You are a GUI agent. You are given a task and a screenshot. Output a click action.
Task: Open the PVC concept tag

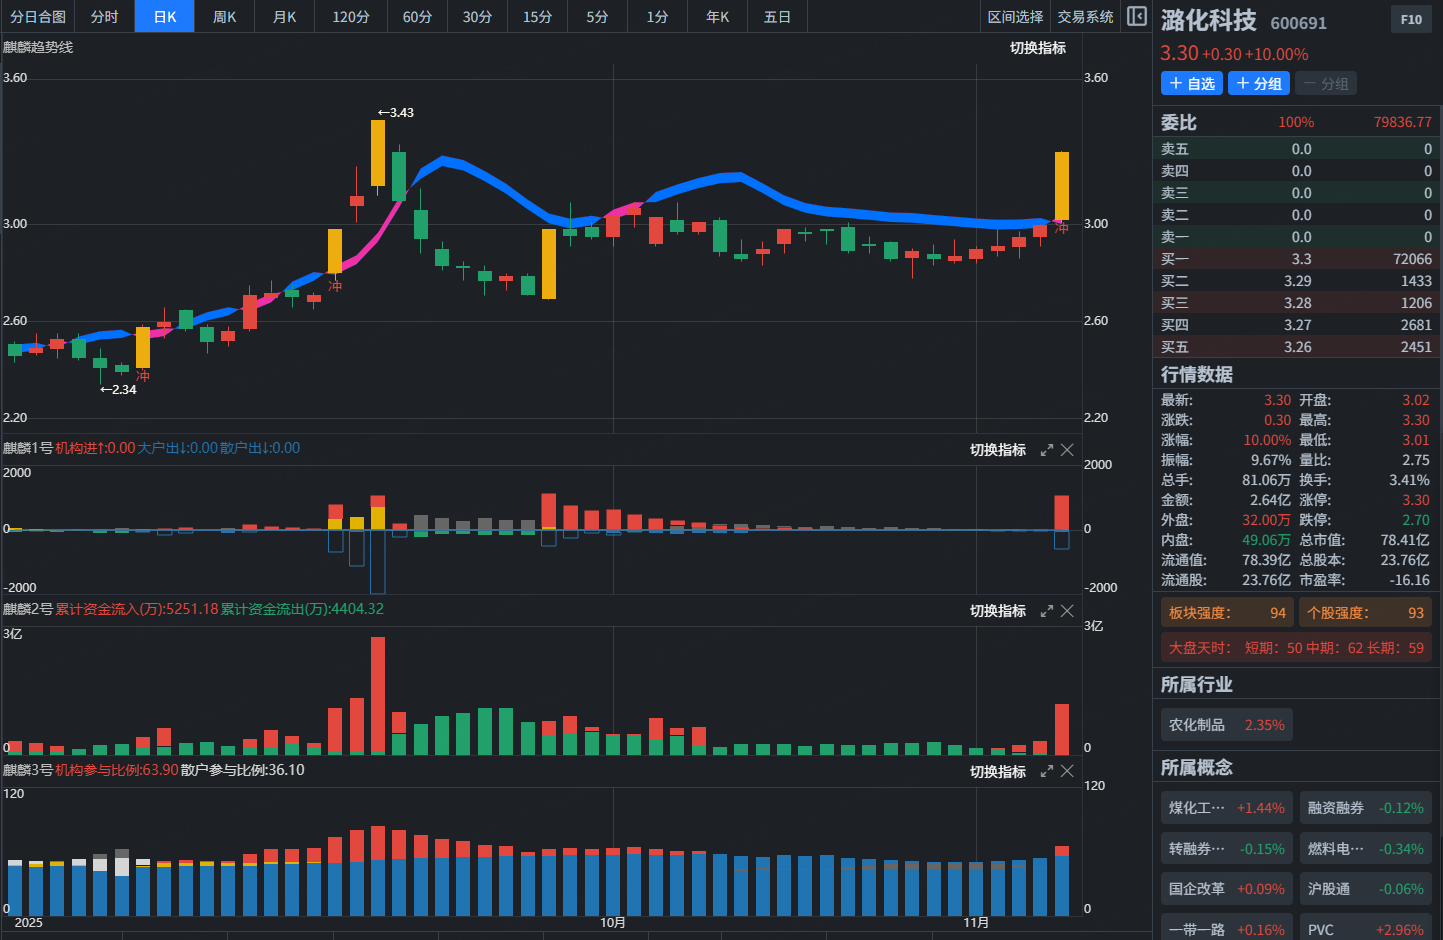coord(1365,929)
